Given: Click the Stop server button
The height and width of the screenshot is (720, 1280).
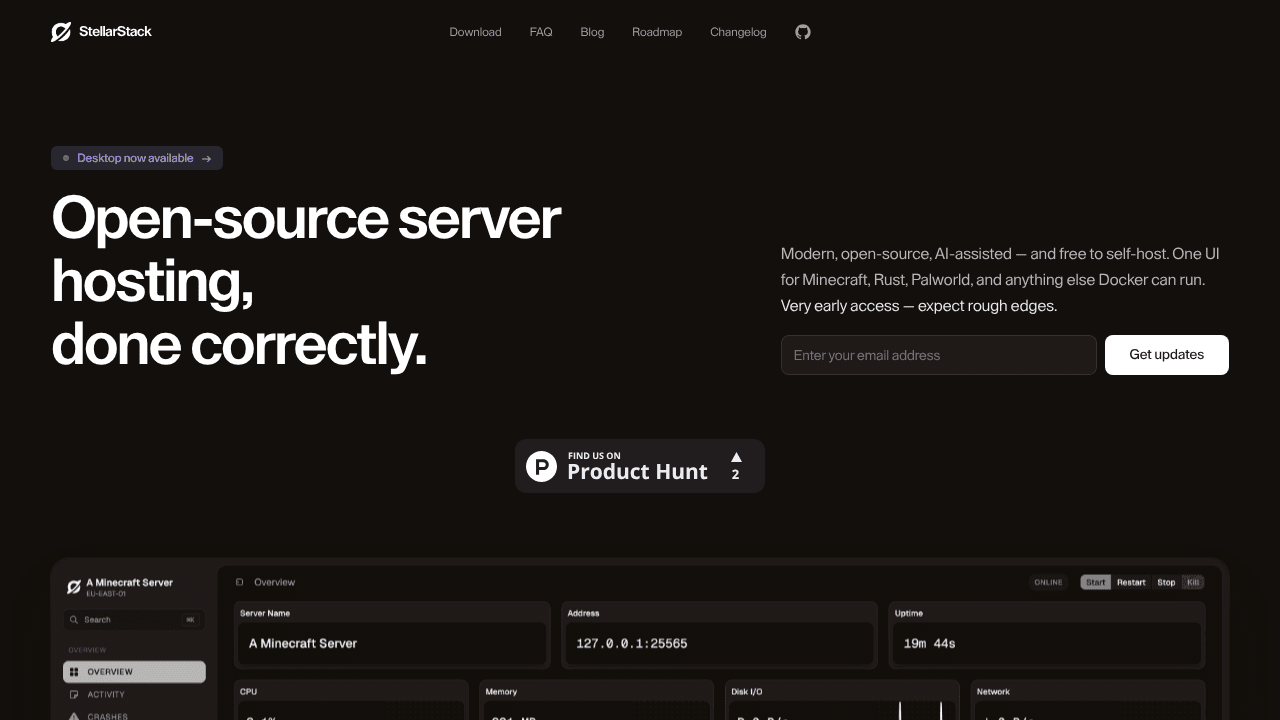Looking at the screenshot, I should coord(1166,582).
